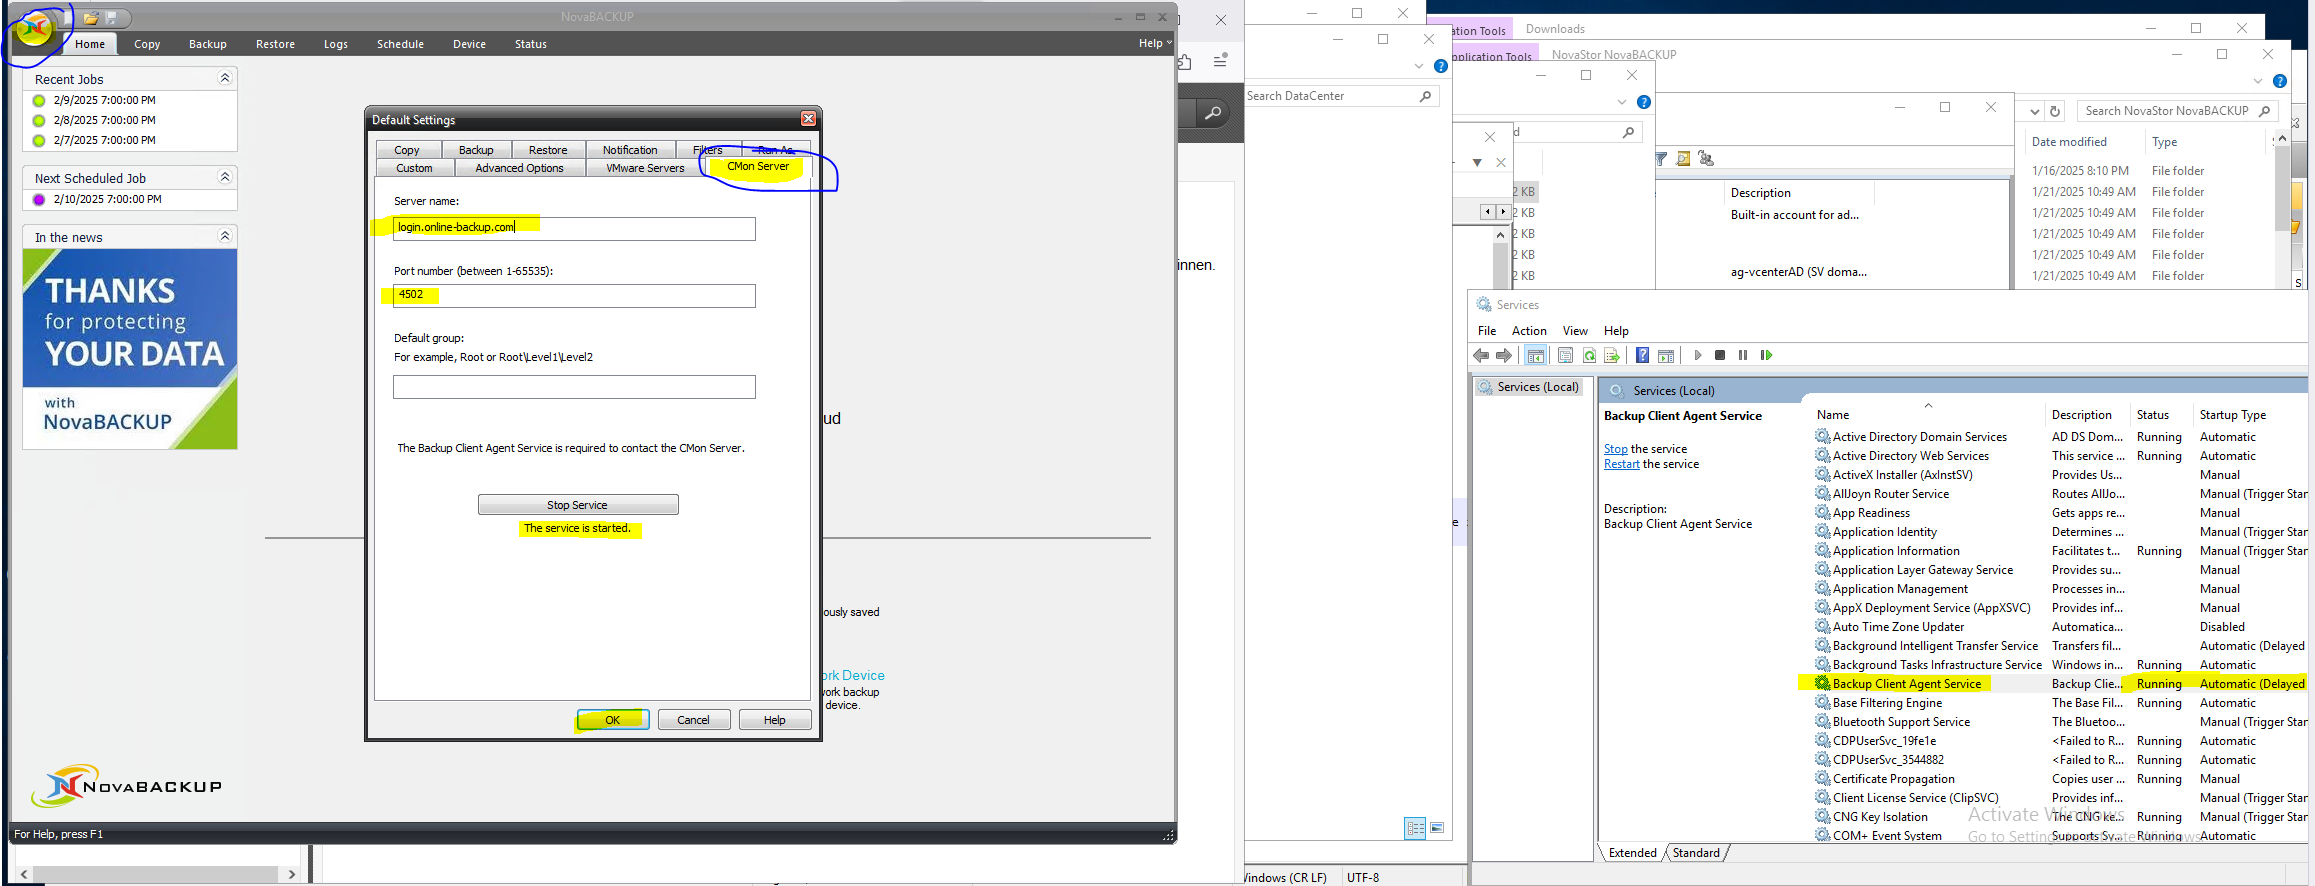Toggle Show/Hide Console Tree in Services toolbar
The image size is (2315, 886).
pyautogui.click(x=1536, y=355)
